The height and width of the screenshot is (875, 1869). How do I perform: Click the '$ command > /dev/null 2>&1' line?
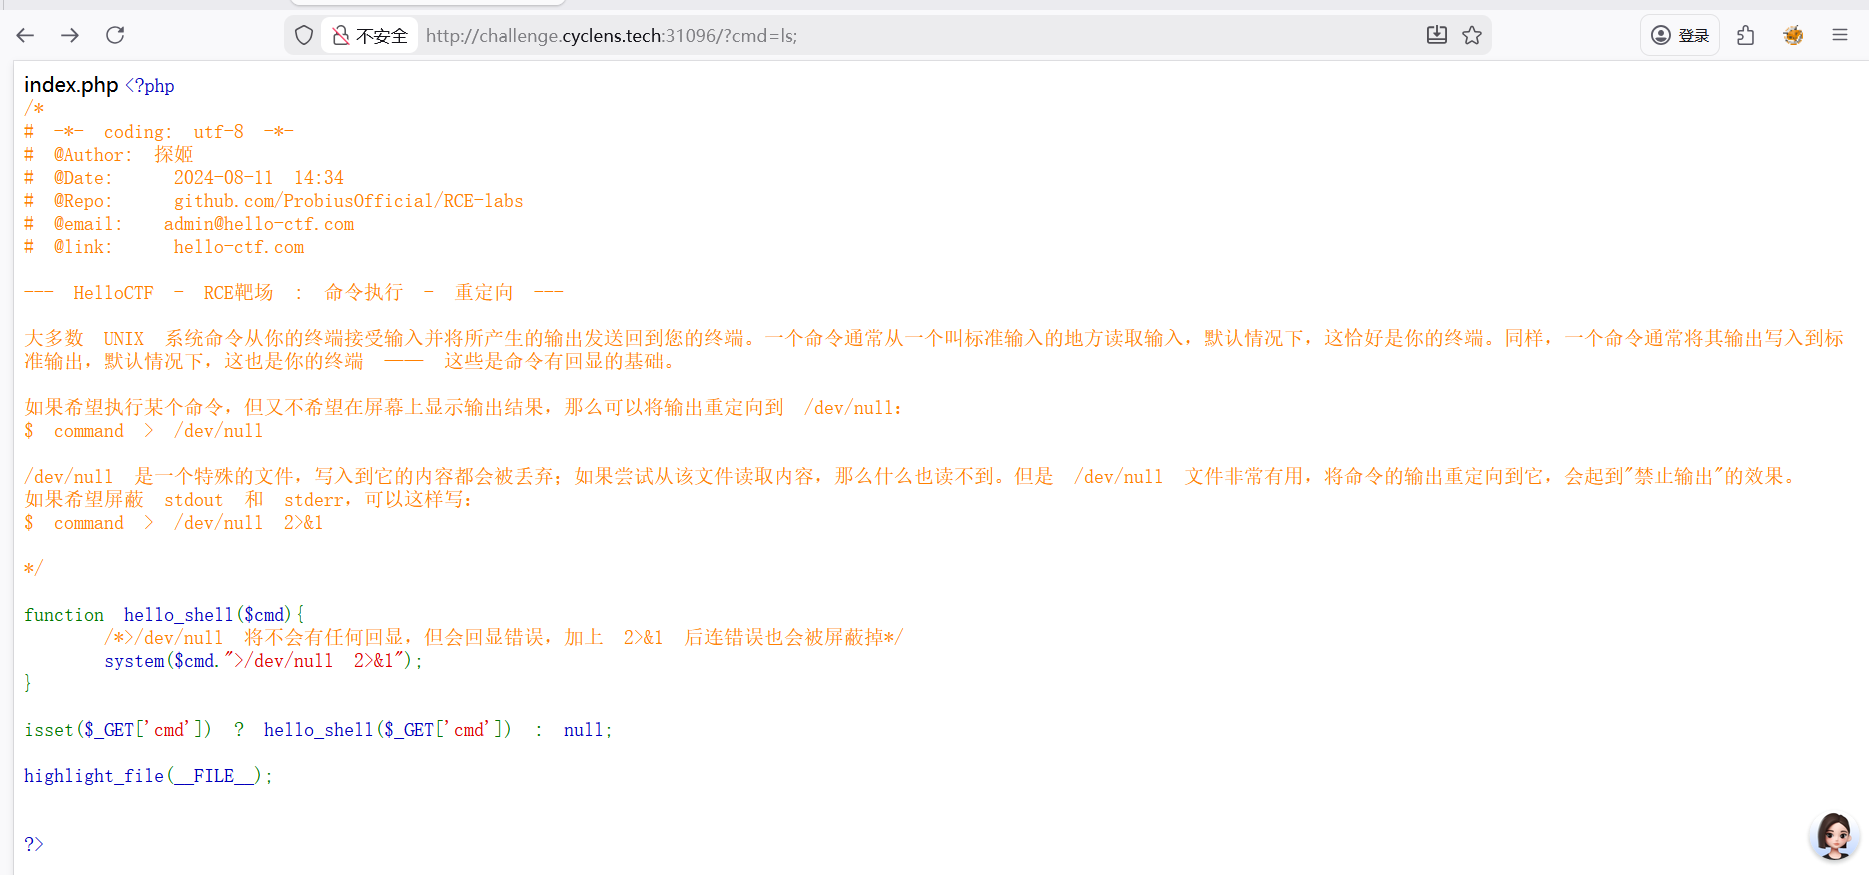[174, 523]
